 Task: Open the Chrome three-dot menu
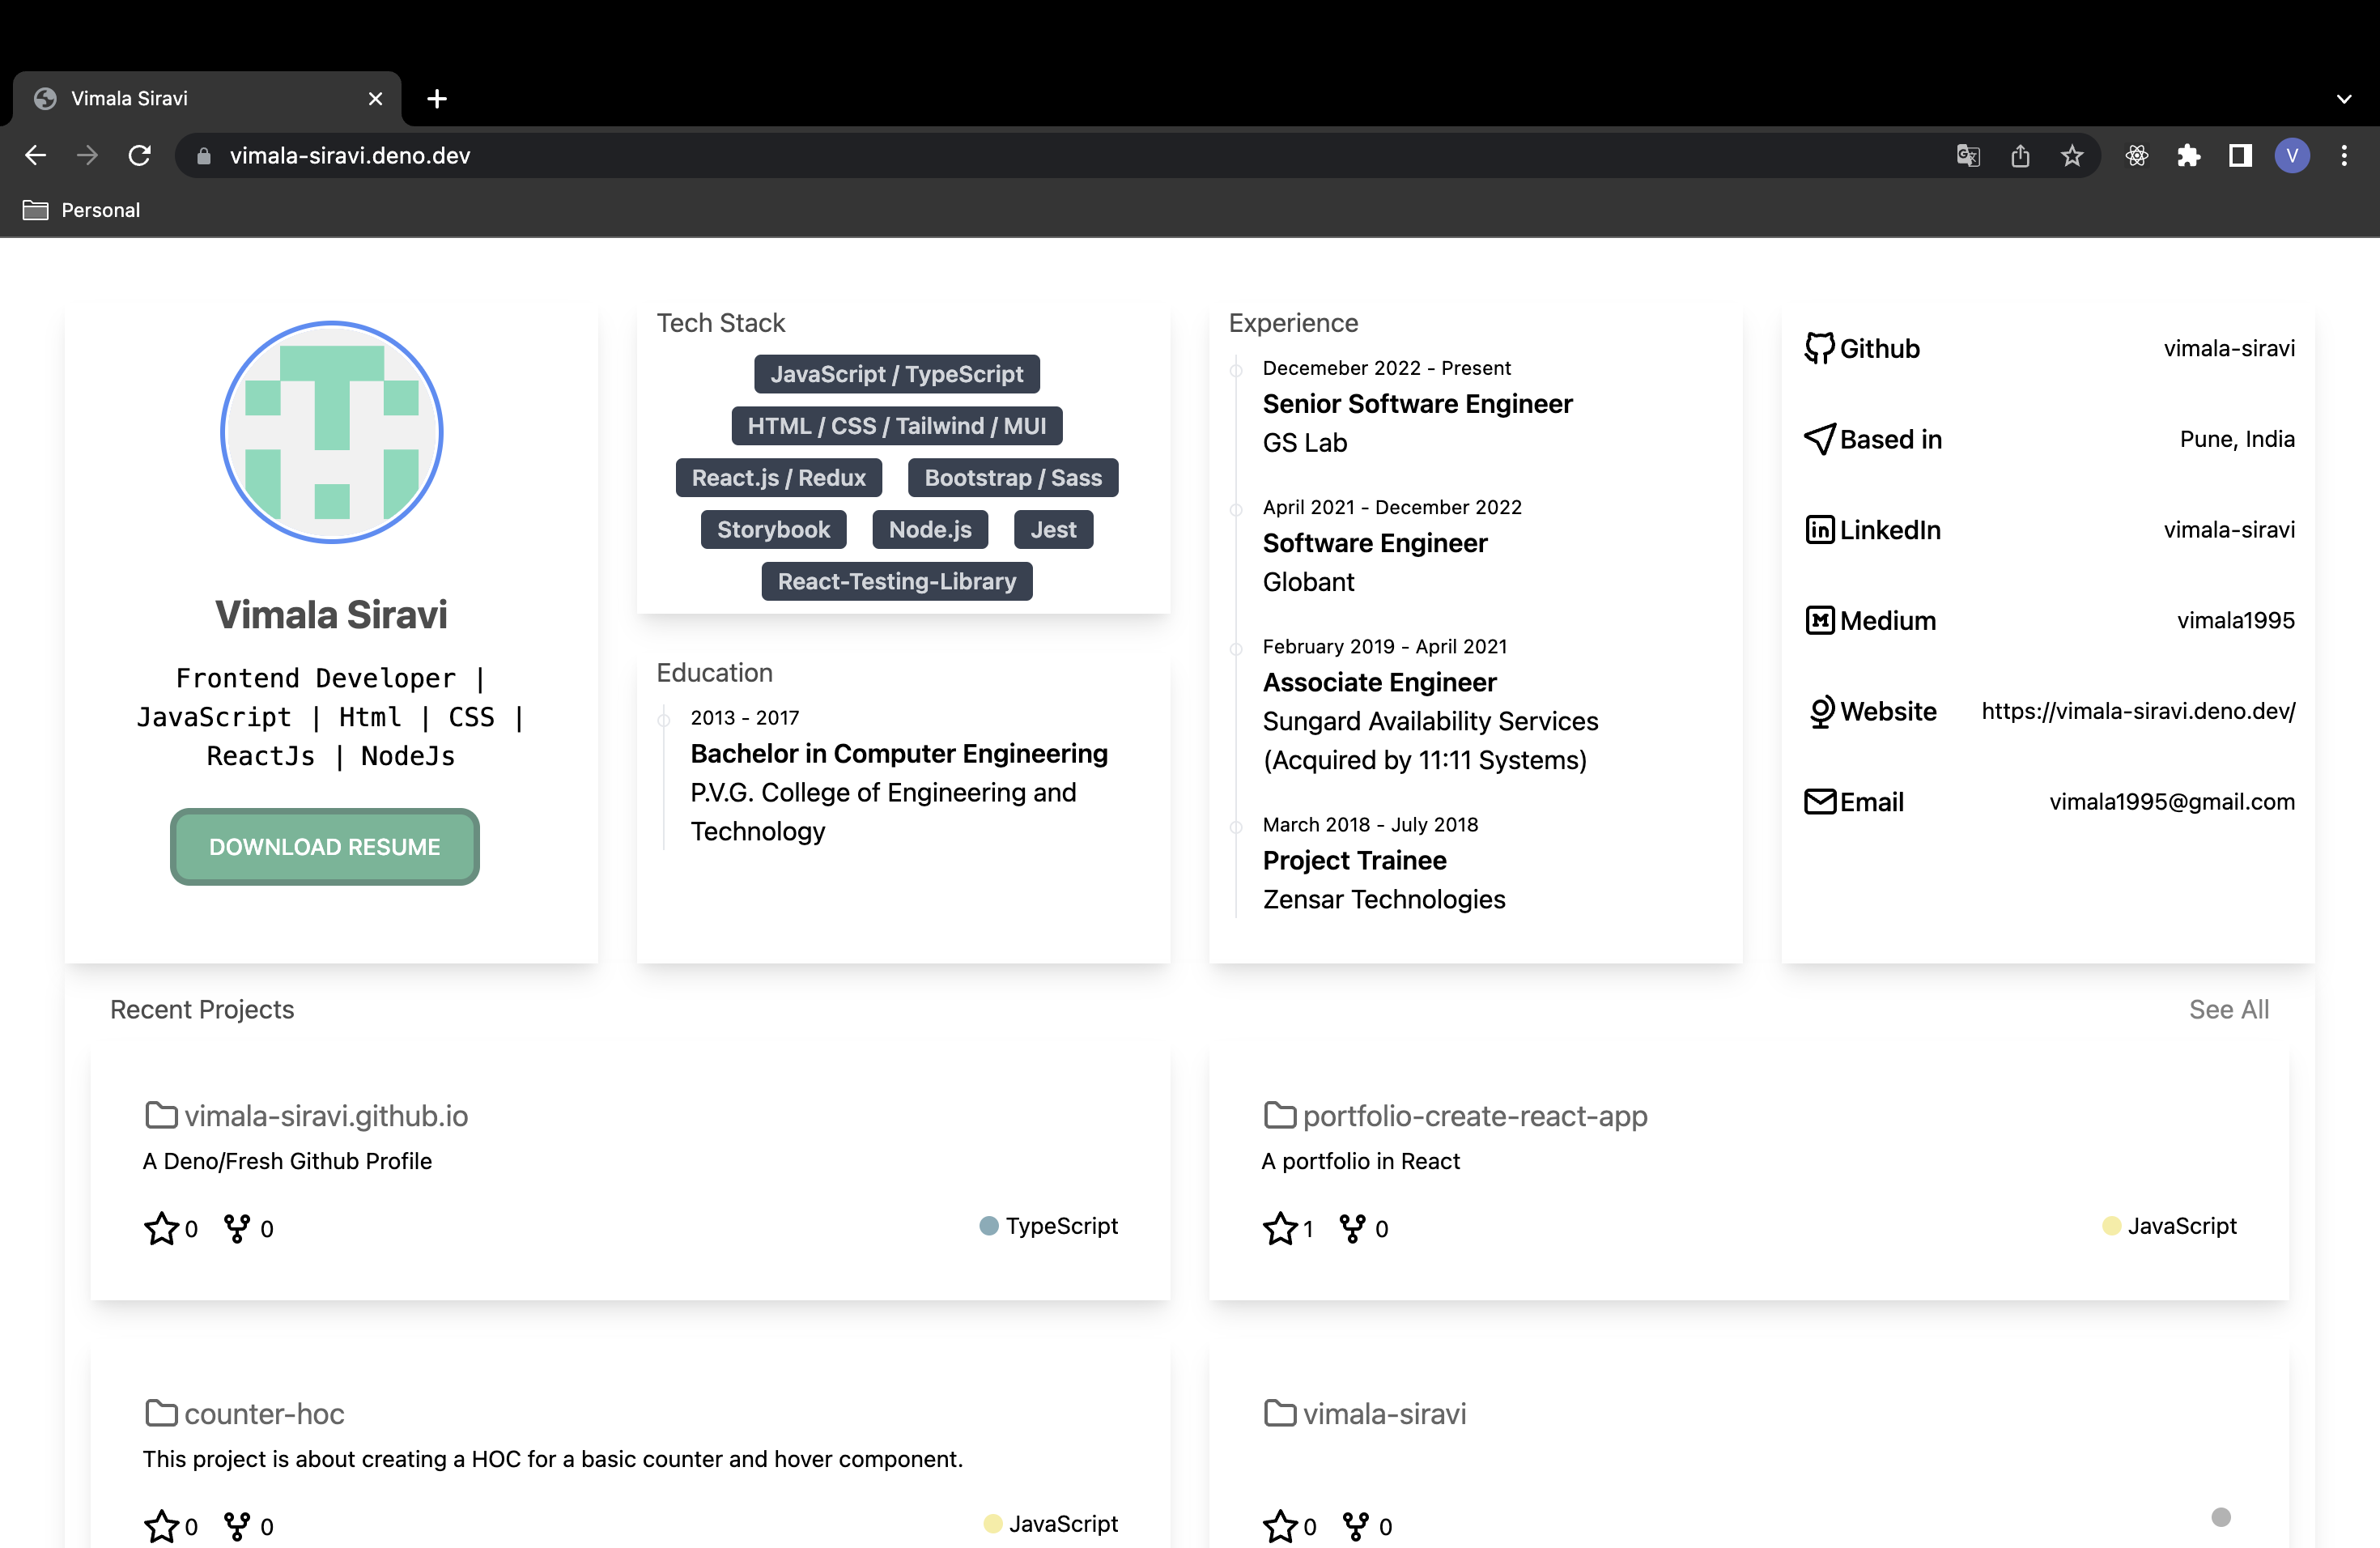2343,155
